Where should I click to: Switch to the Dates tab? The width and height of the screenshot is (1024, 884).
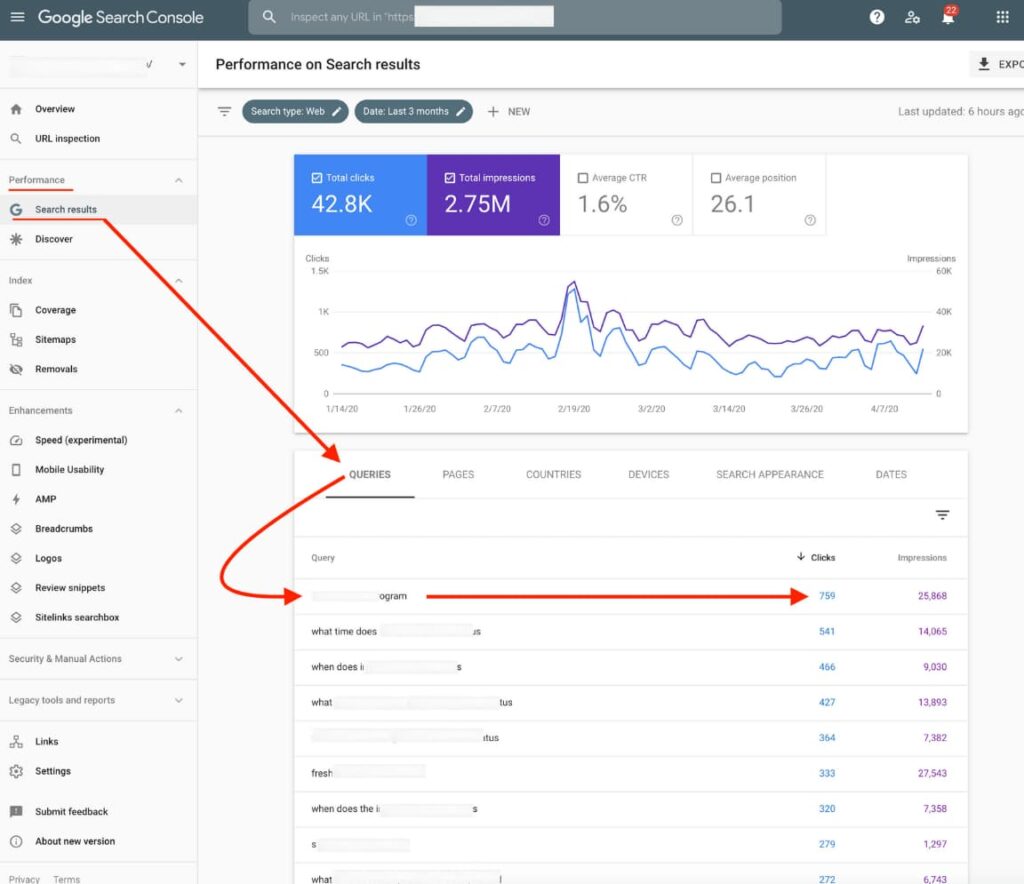891,475
